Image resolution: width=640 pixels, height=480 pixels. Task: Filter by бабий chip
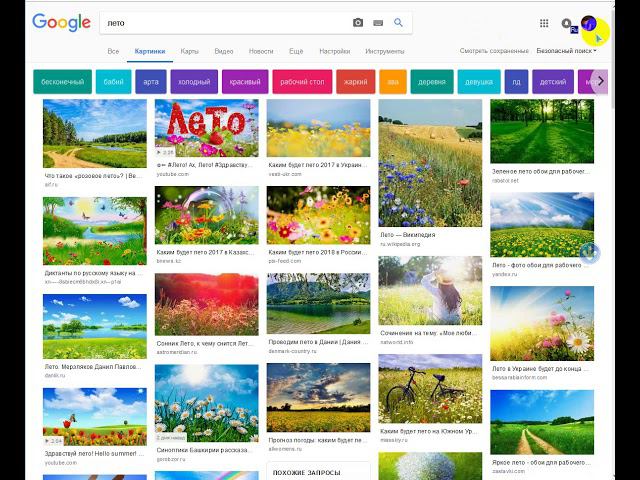click(113, 82)
